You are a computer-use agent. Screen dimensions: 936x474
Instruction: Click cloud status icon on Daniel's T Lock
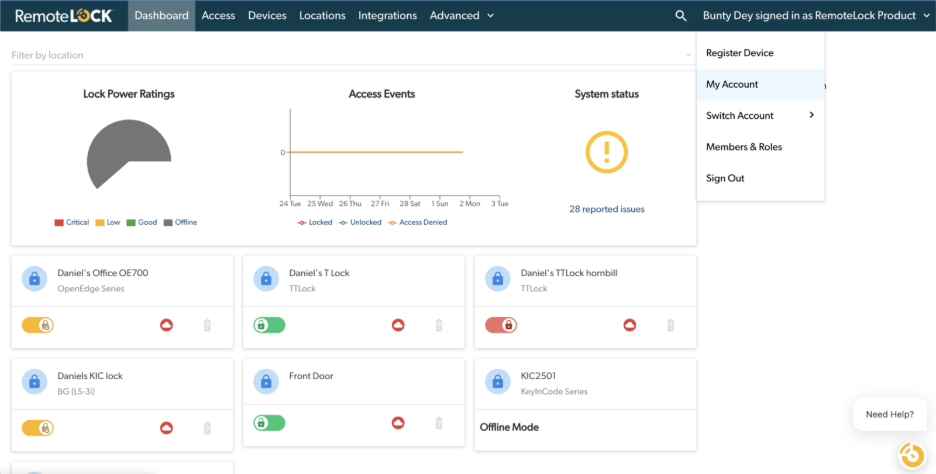click(x=398, y=325)
